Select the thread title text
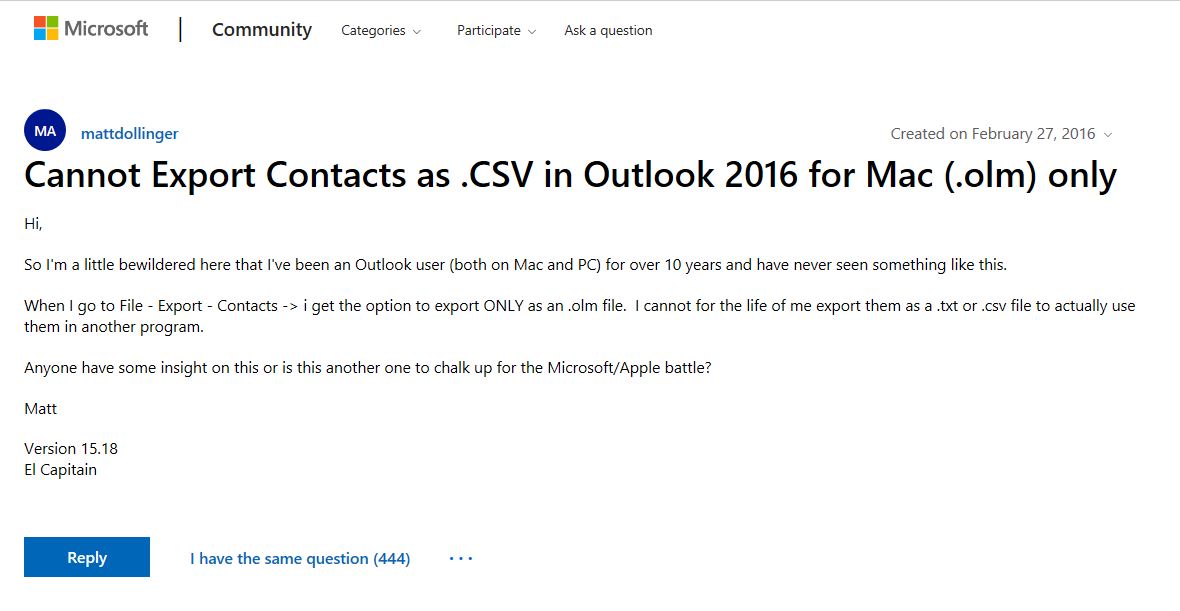 pos(571,175)
